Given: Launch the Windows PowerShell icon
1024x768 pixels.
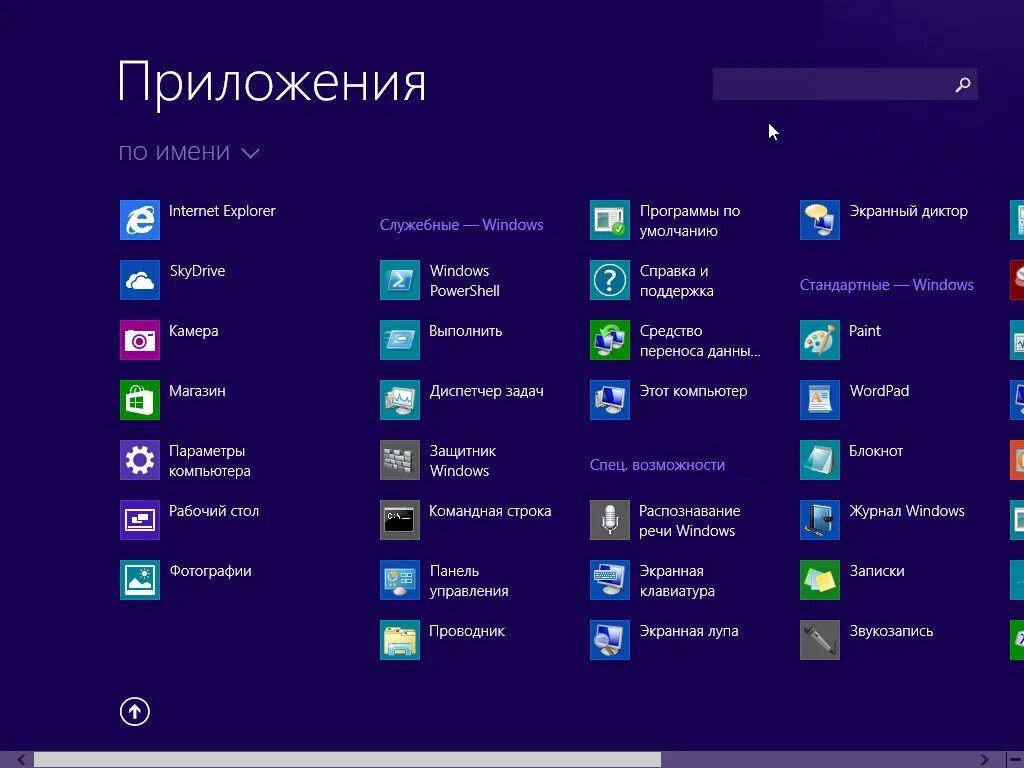Looking at the screenshot, I should (x=400, y=280).
